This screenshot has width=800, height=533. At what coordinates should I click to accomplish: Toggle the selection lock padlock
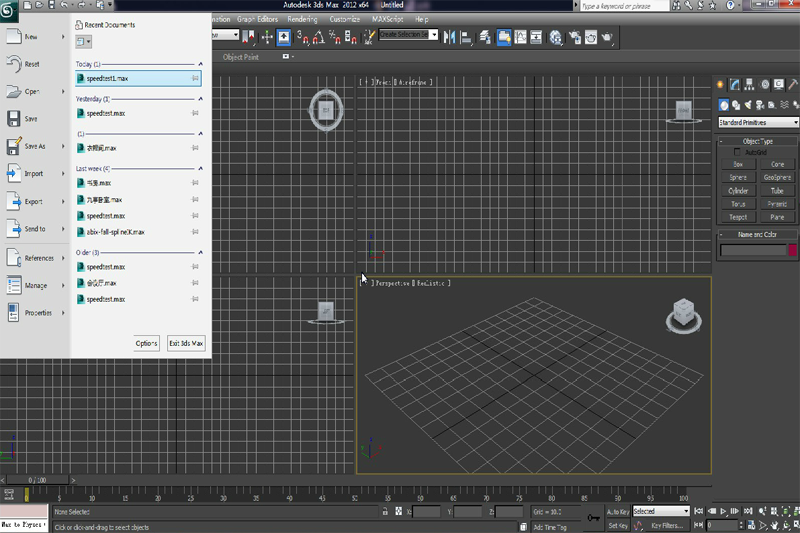tap(386, 512)
